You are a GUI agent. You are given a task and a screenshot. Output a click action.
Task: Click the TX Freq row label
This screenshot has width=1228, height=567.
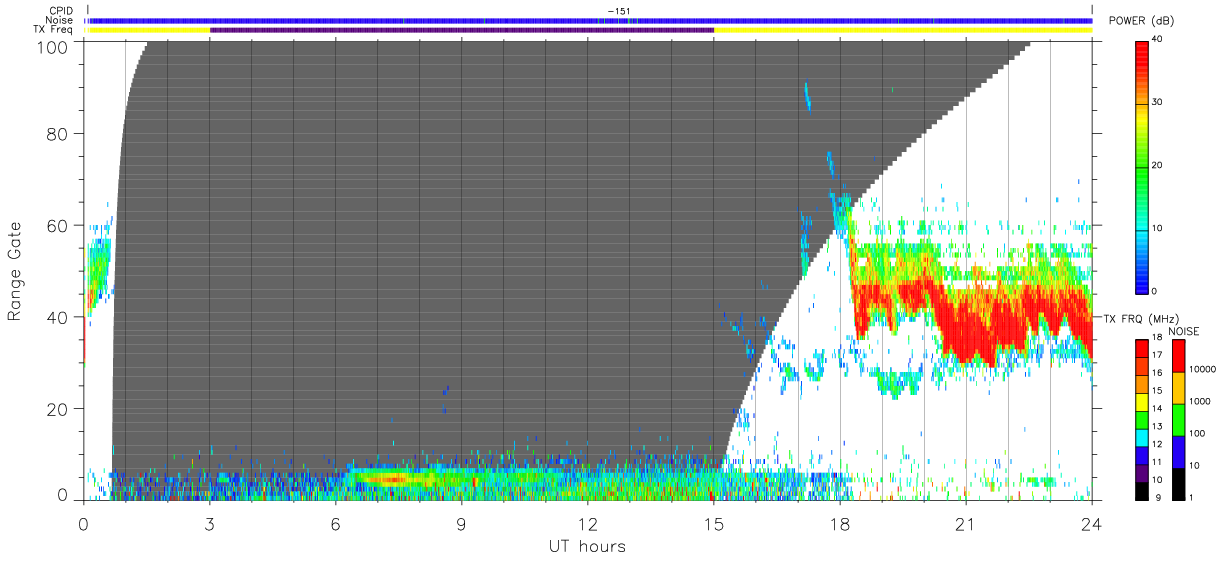53,29
